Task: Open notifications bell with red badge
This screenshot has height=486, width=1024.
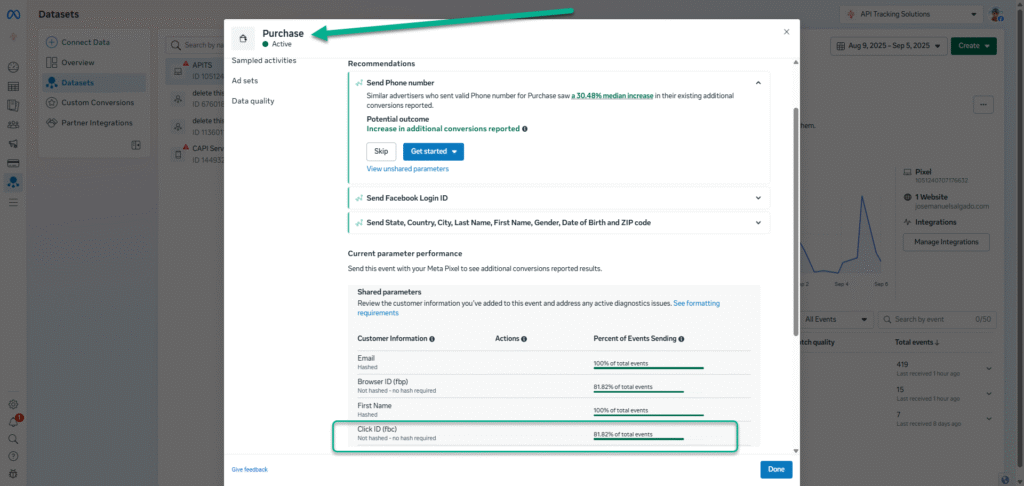Action: coord(13,422)
